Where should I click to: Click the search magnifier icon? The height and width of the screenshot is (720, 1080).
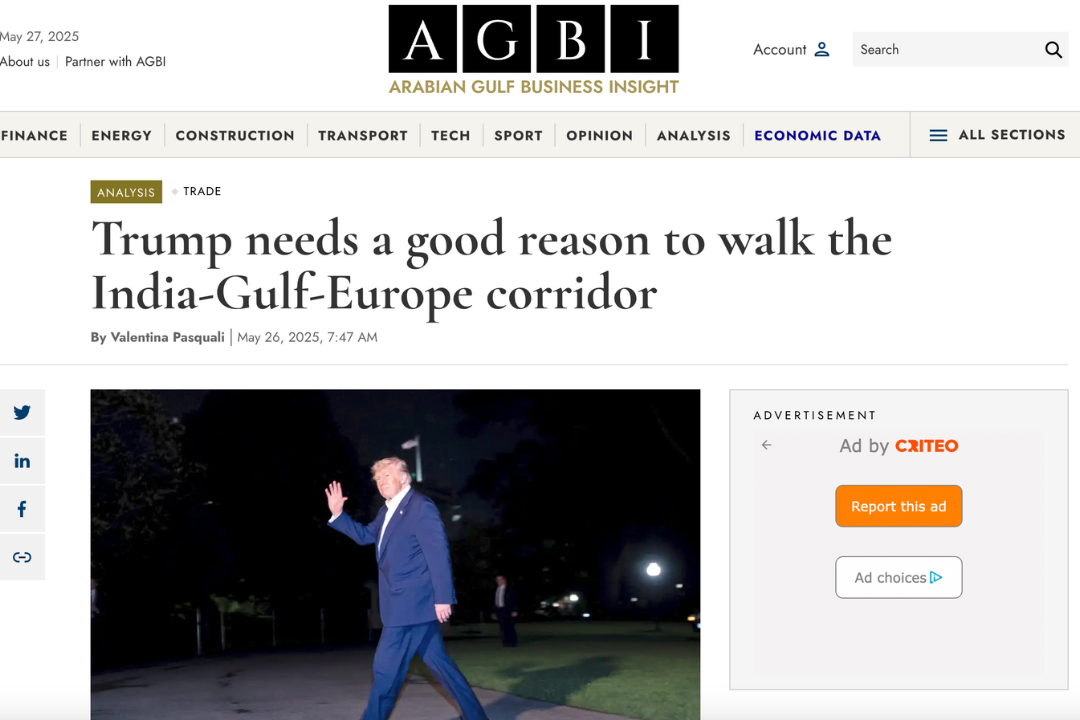(1052, 50)
